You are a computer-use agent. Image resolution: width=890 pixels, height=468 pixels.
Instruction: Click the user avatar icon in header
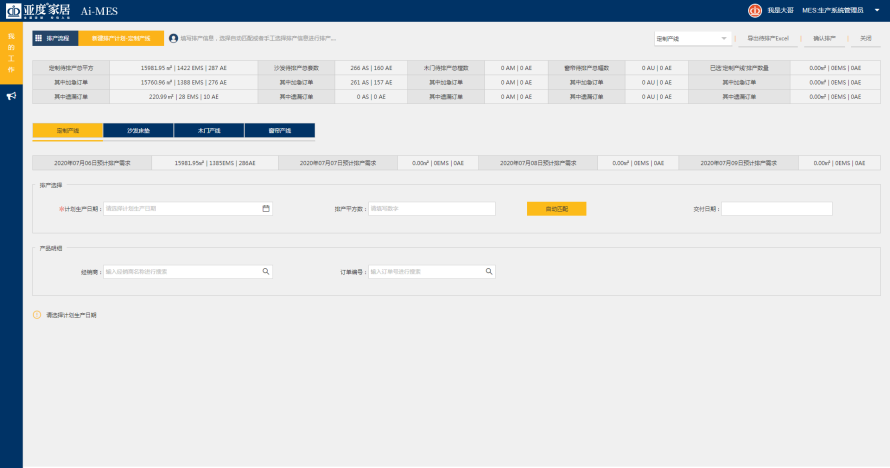point(754,10)
